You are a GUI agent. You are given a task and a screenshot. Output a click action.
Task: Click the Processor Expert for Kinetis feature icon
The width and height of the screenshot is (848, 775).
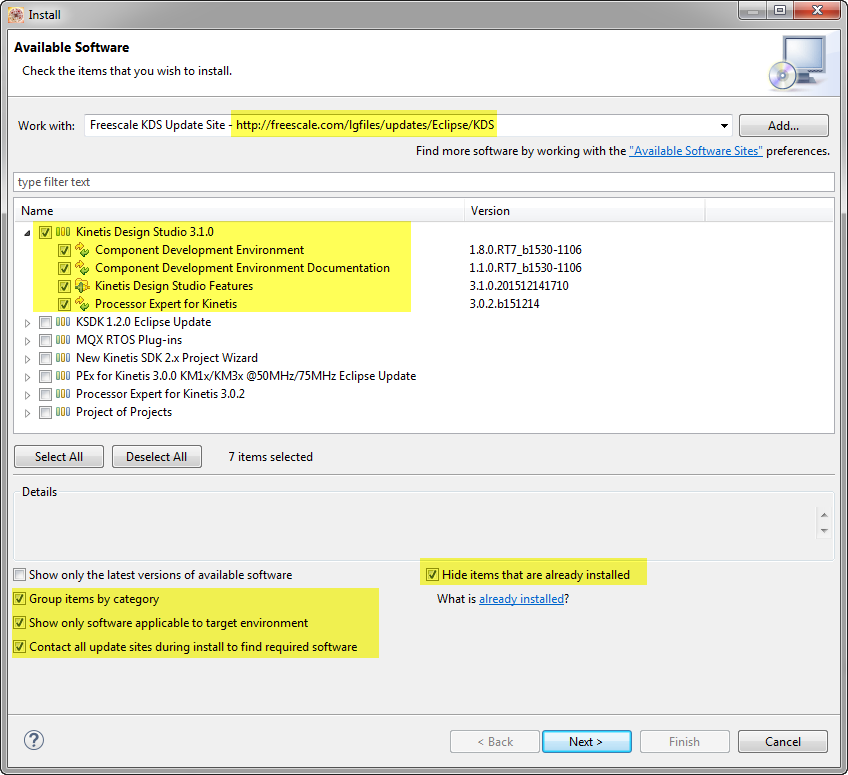82,304
